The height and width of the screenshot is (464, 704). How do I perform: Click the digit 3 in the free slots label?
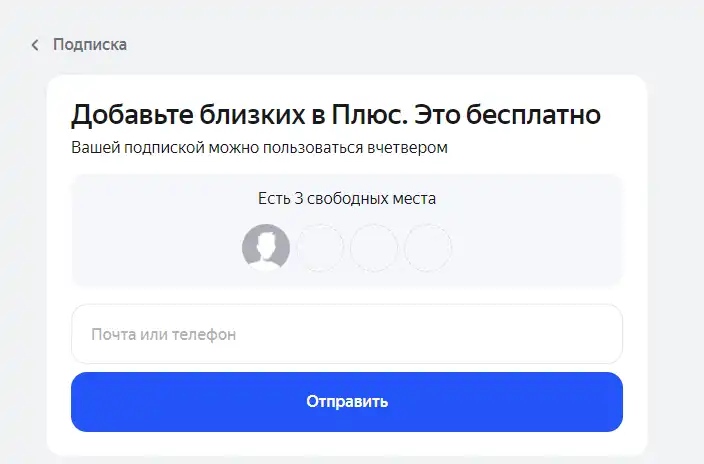299,198
